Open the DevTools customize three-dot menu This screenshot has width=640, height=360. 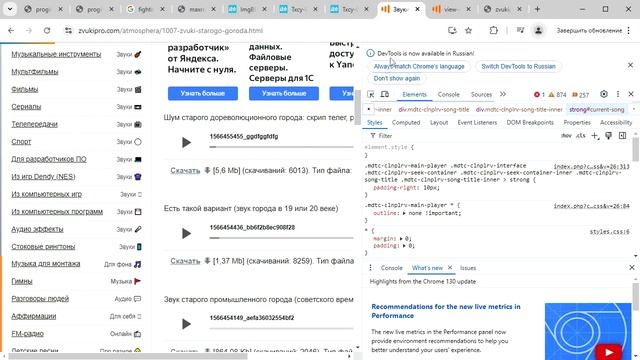point(618,94)
